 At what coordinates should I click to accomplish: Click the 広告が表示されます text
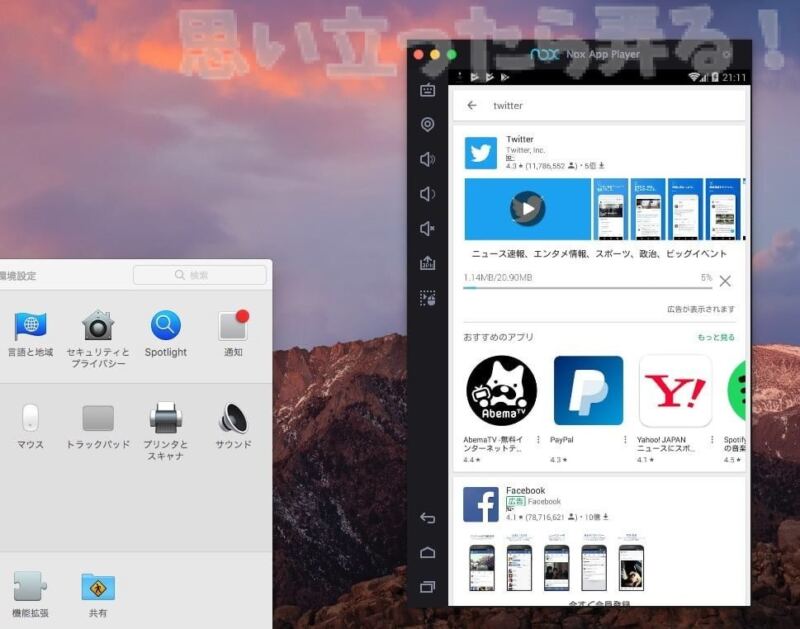701,309
